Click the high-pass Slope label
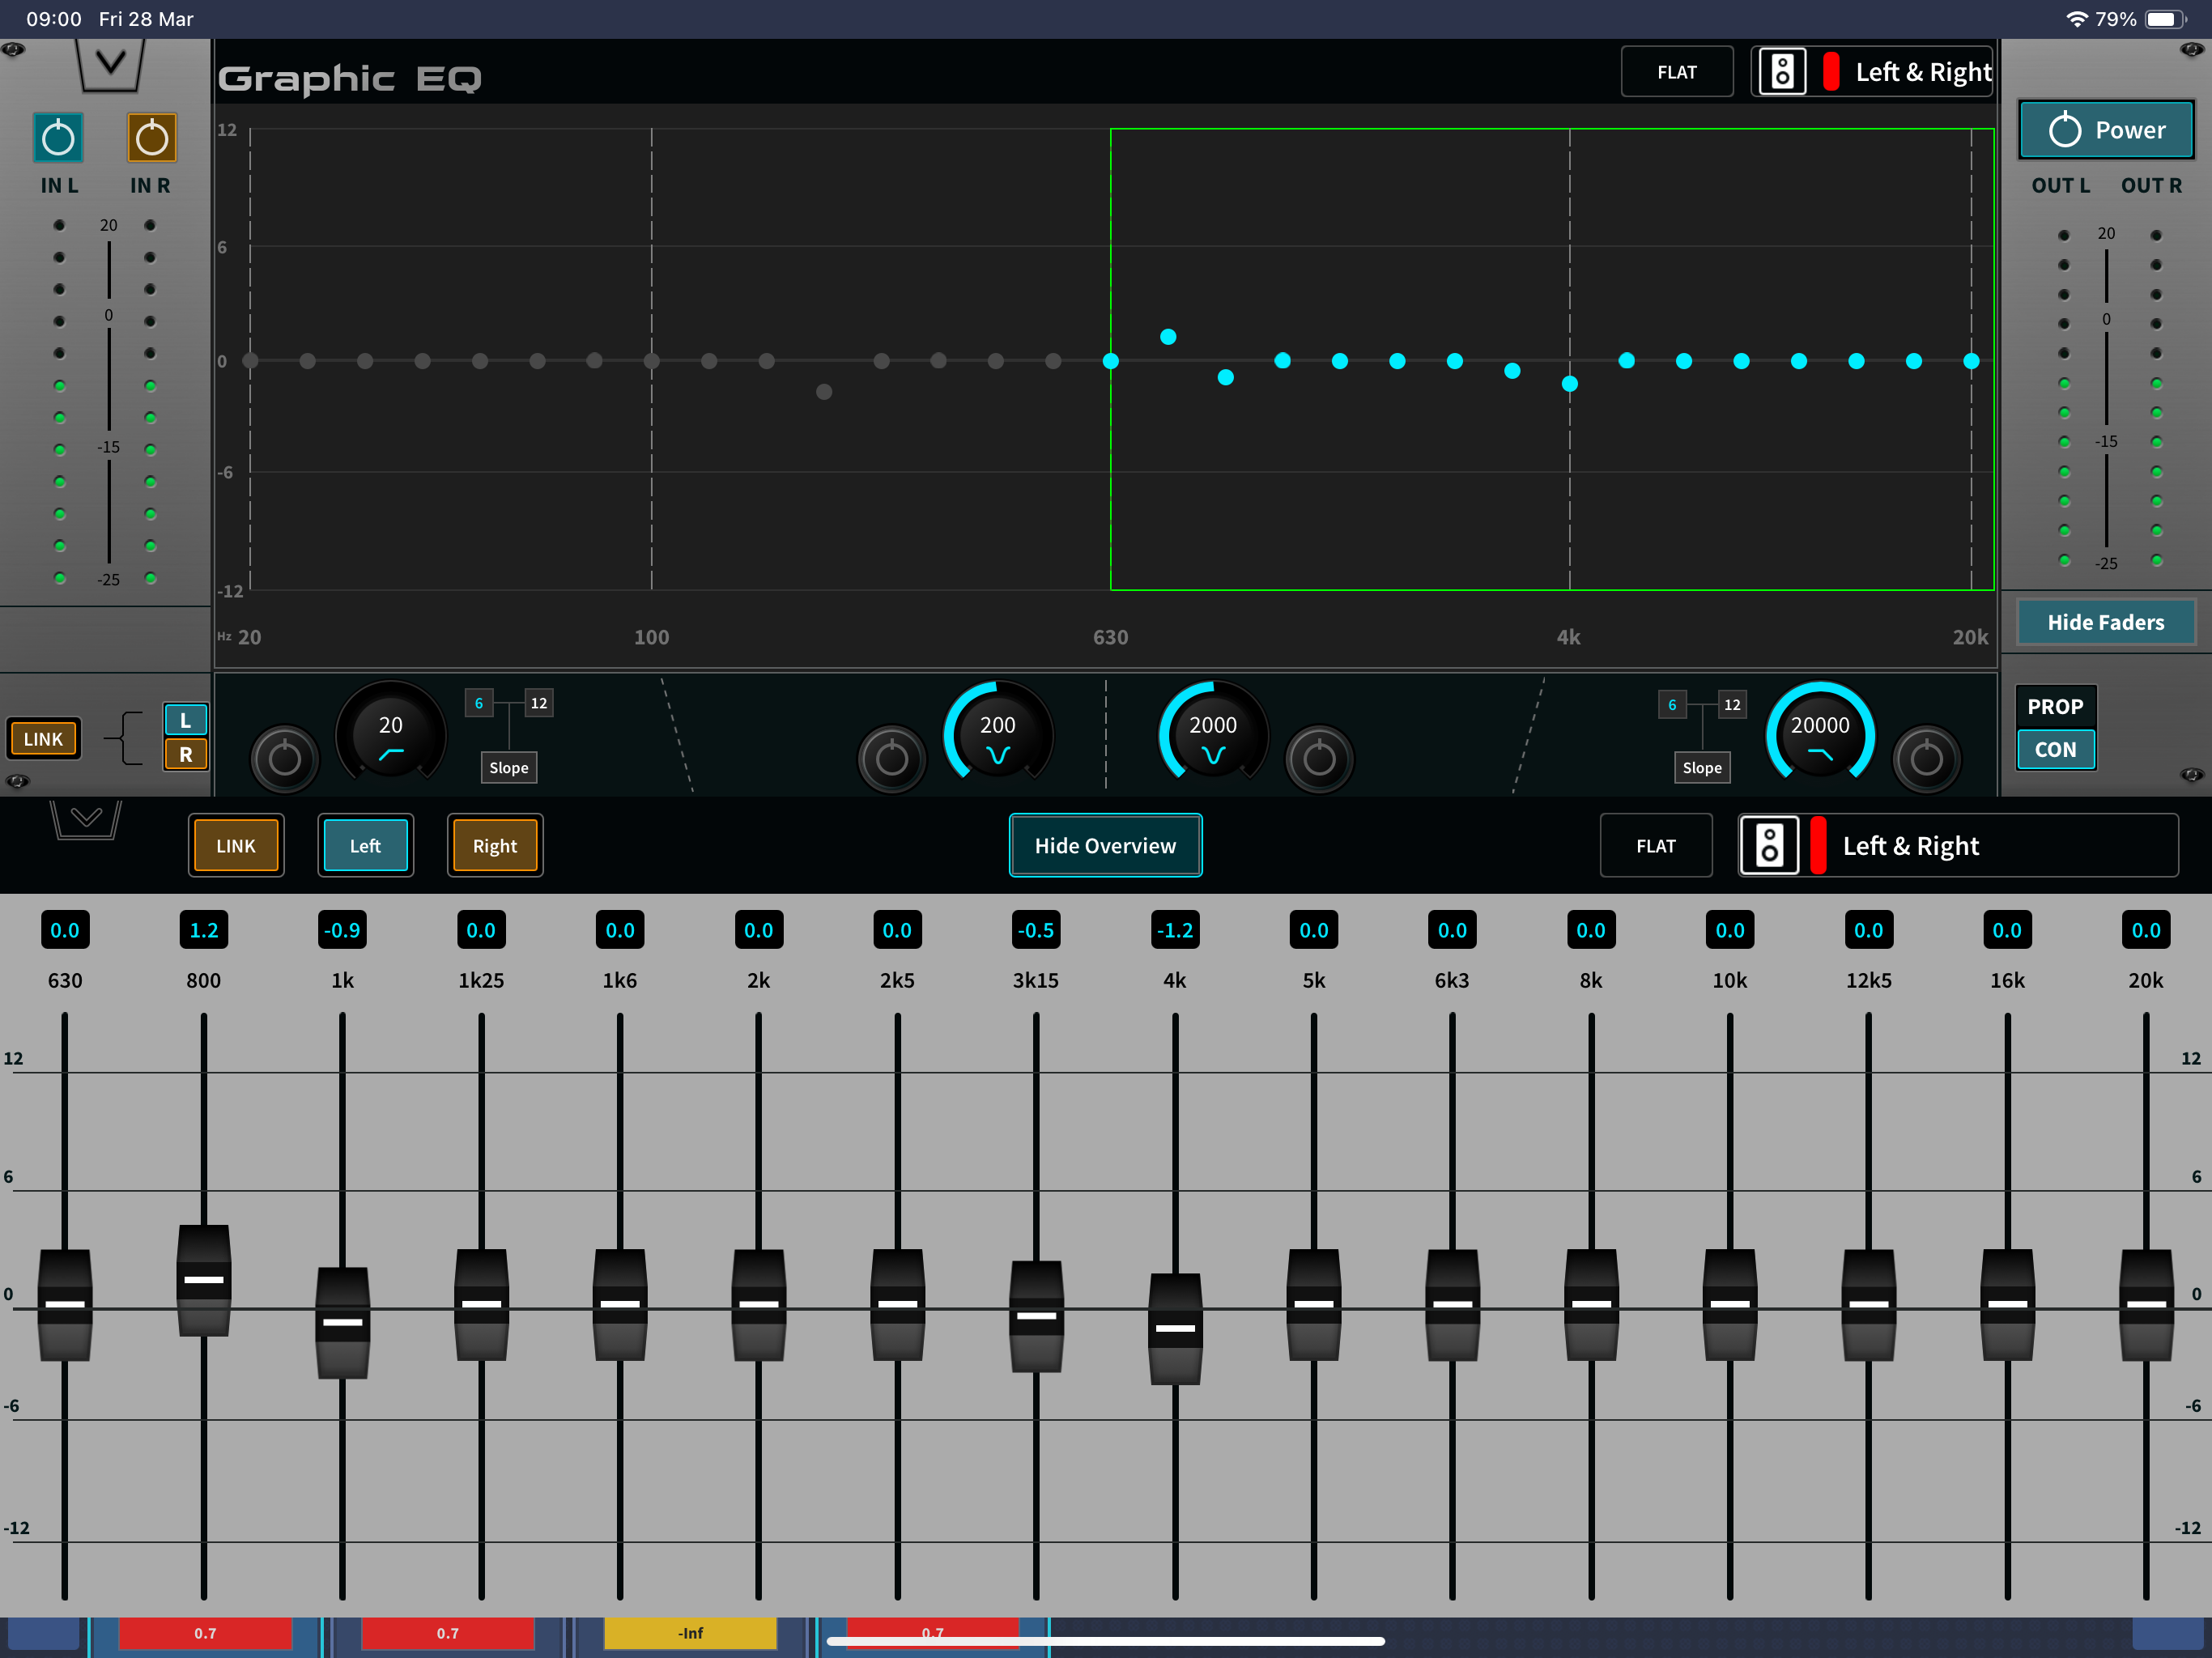 509,767
